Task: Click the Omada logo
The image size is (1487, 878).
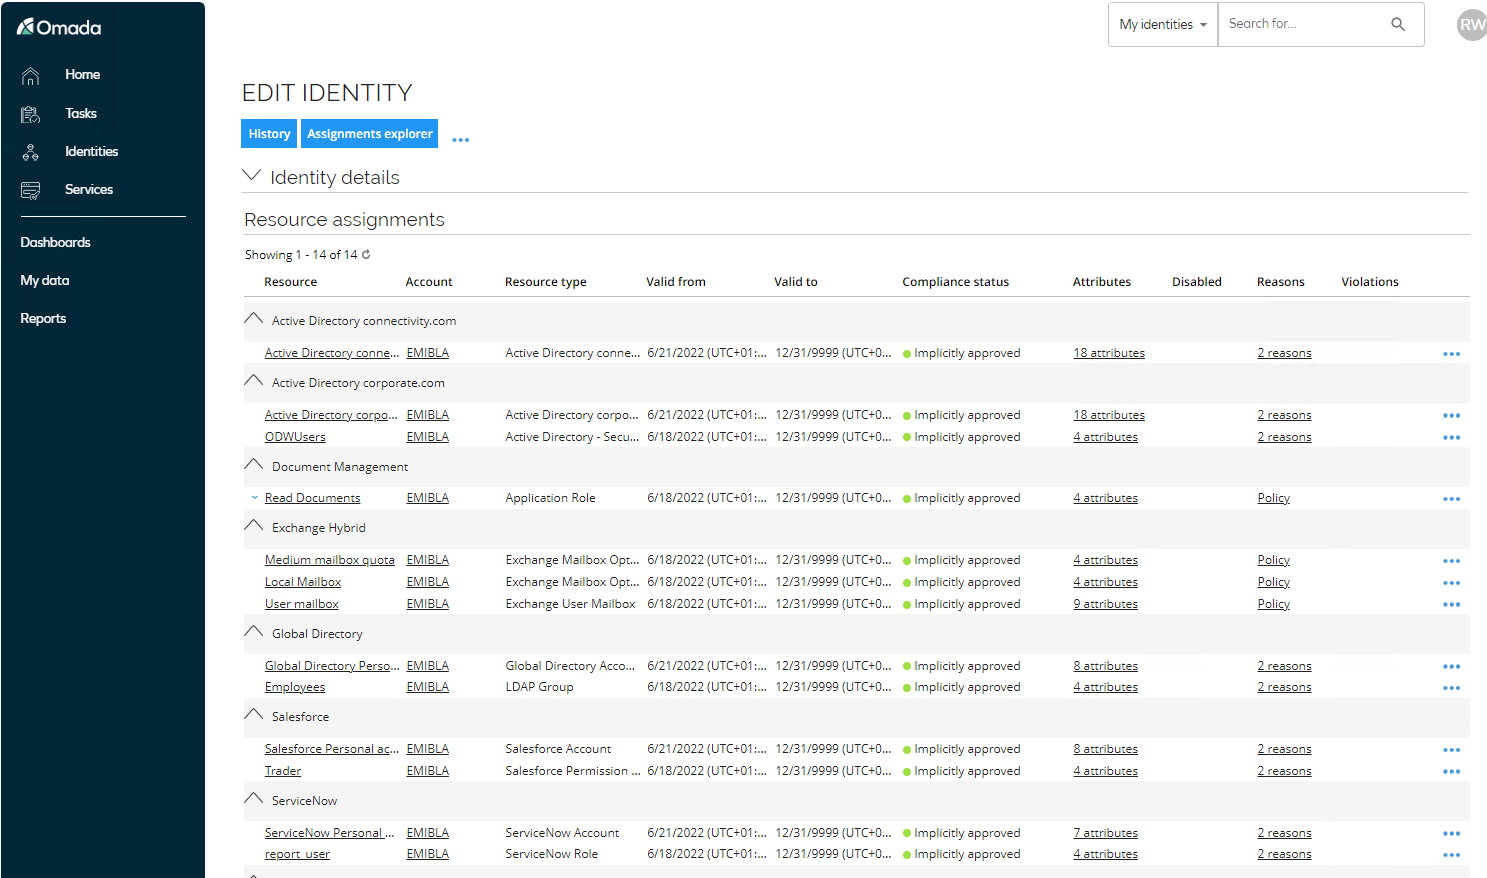Action: coord(59,27)
